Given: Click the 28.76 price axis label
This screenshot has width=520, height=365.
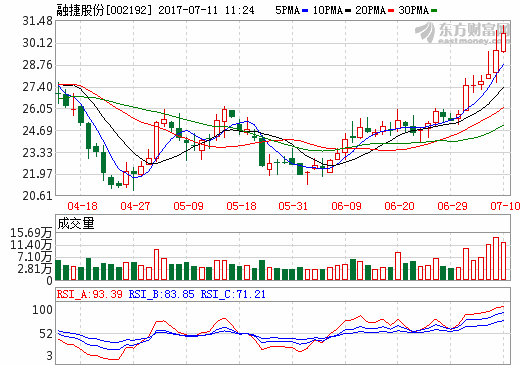Looking at the screenshot, I should click(38, 65).
